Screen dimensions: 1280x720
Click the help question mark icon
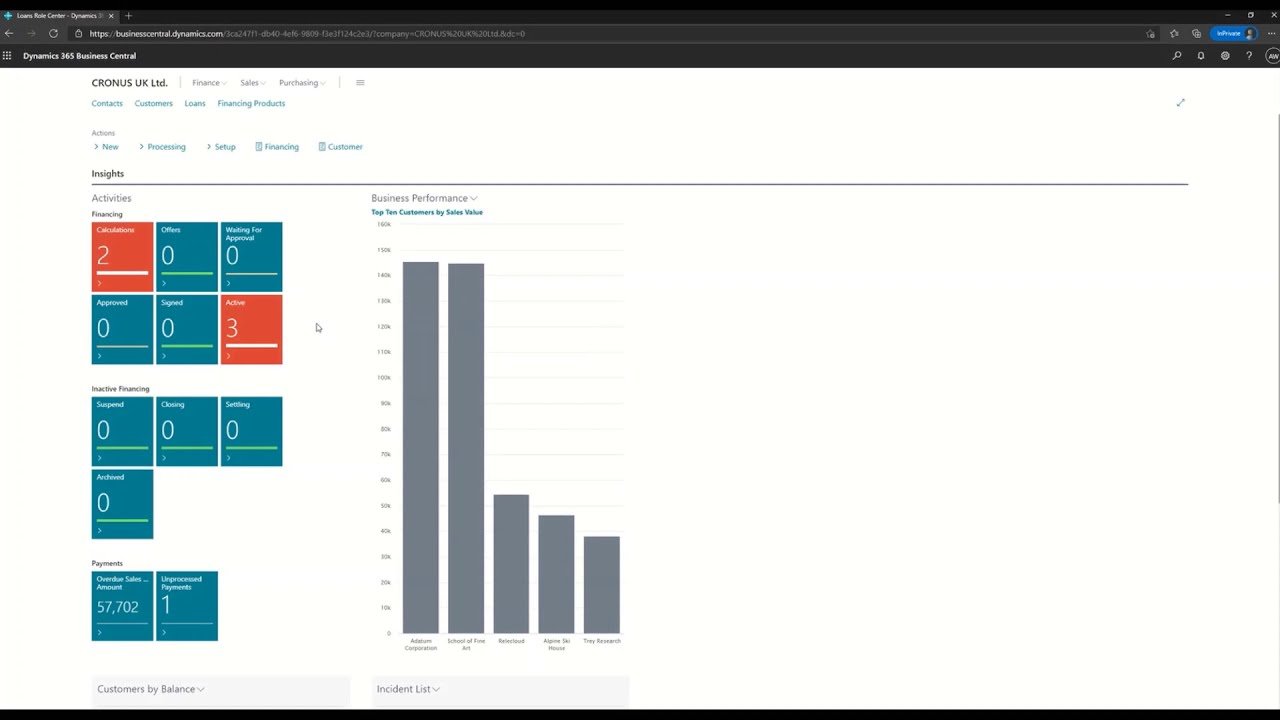pos(1249,56)
